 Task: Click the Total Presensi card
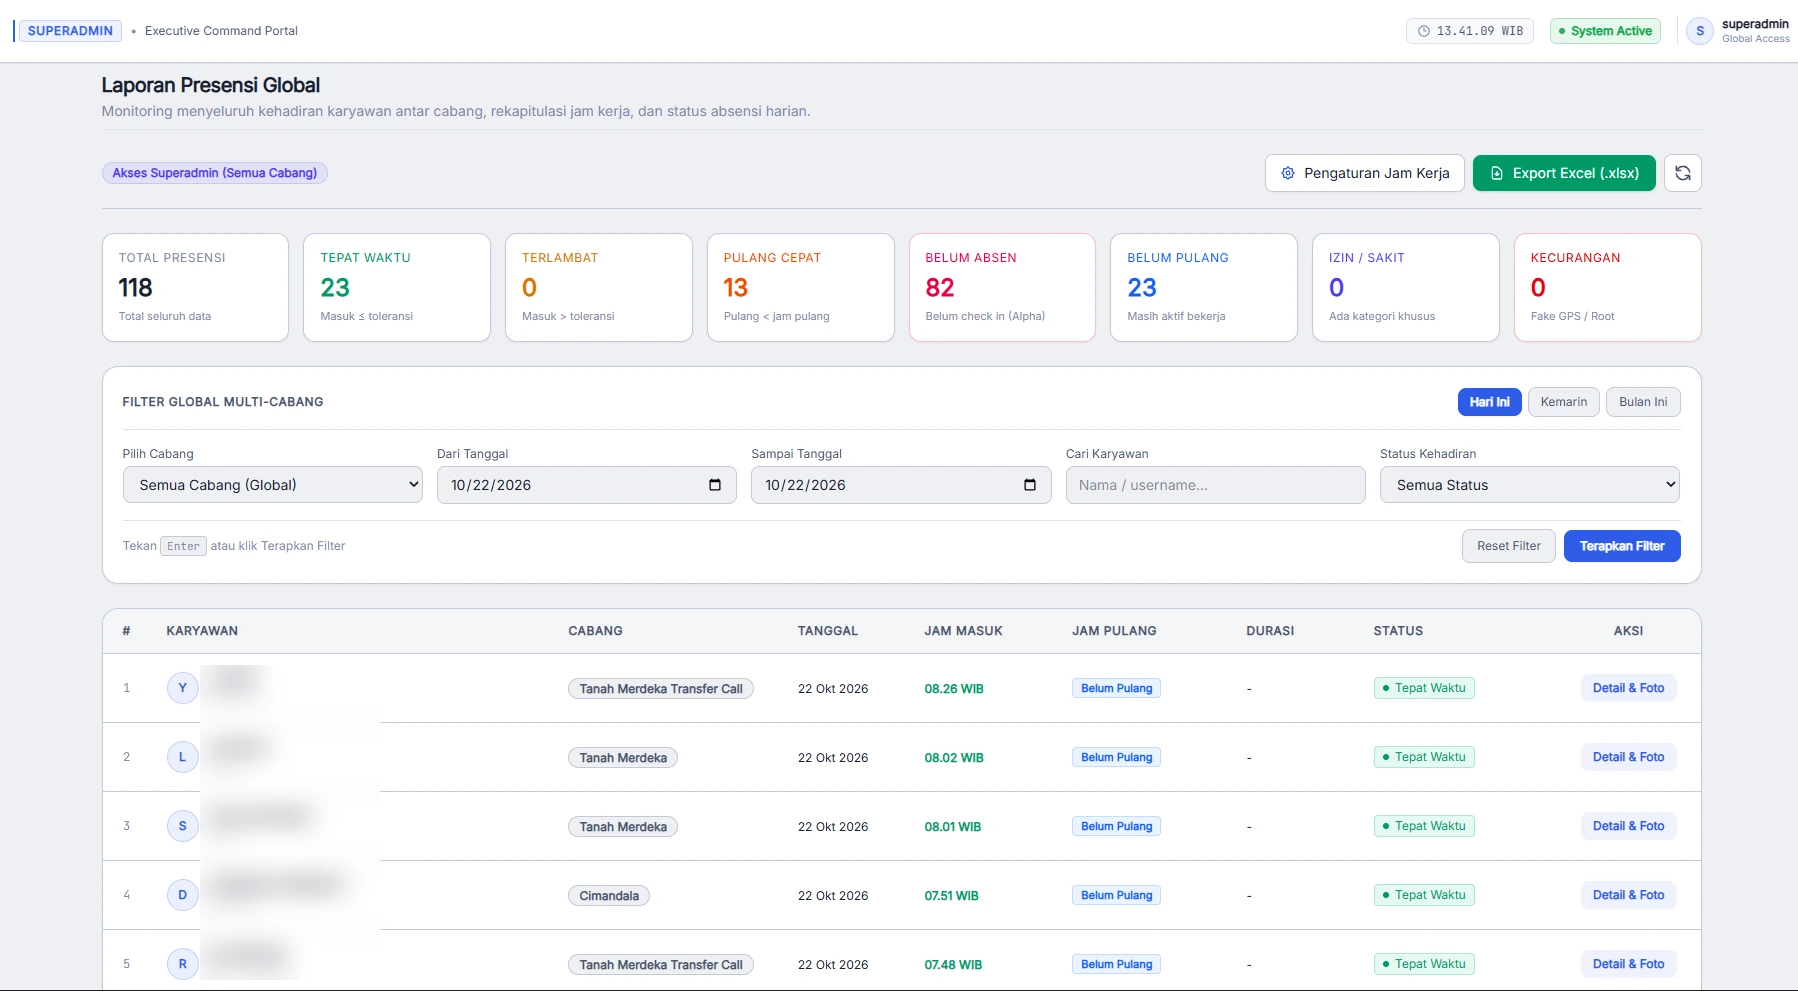[195, 288]
